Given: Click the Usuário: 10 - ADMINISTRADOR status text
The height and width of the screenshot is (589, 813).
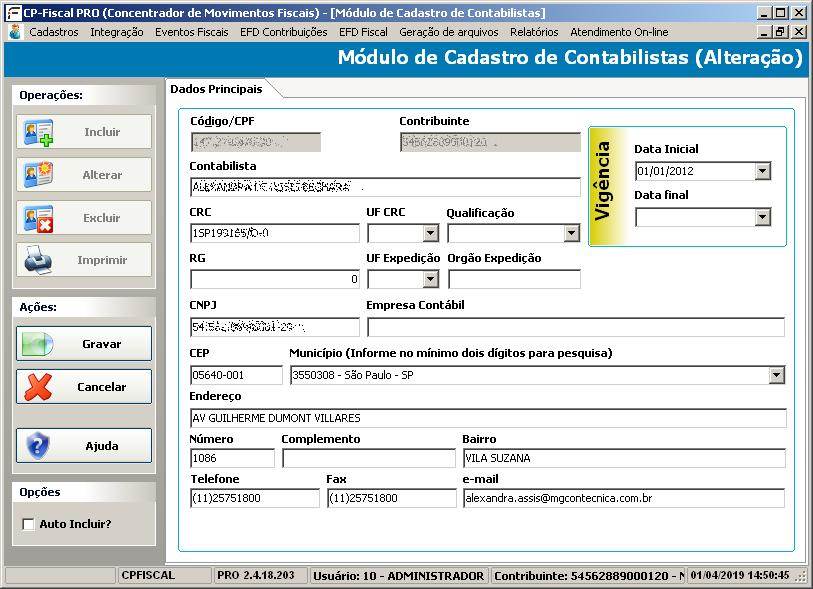Looking at the screenshot, I should (x=398, y=576).
